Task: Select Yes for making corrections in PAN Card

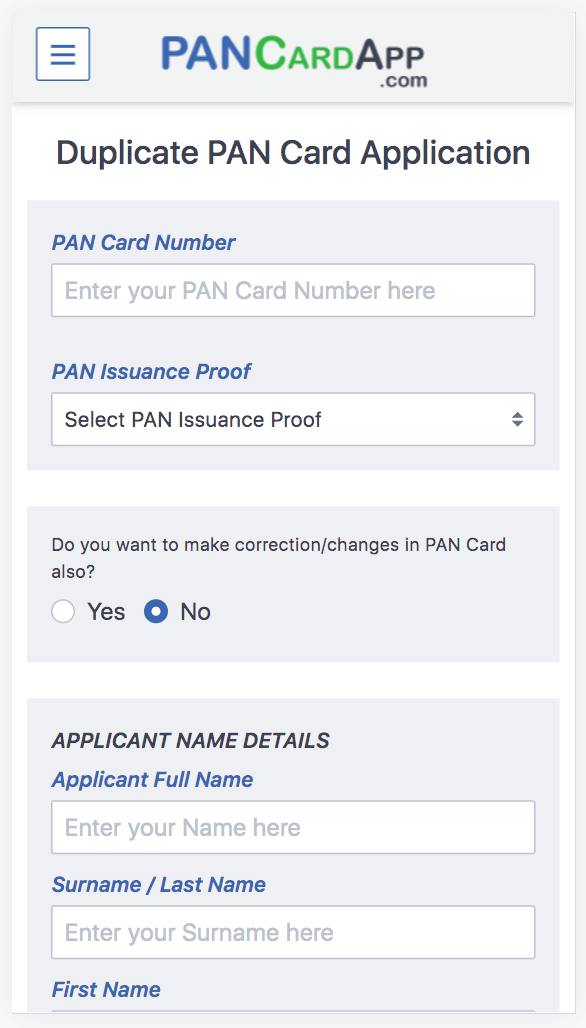Action: 62,611
